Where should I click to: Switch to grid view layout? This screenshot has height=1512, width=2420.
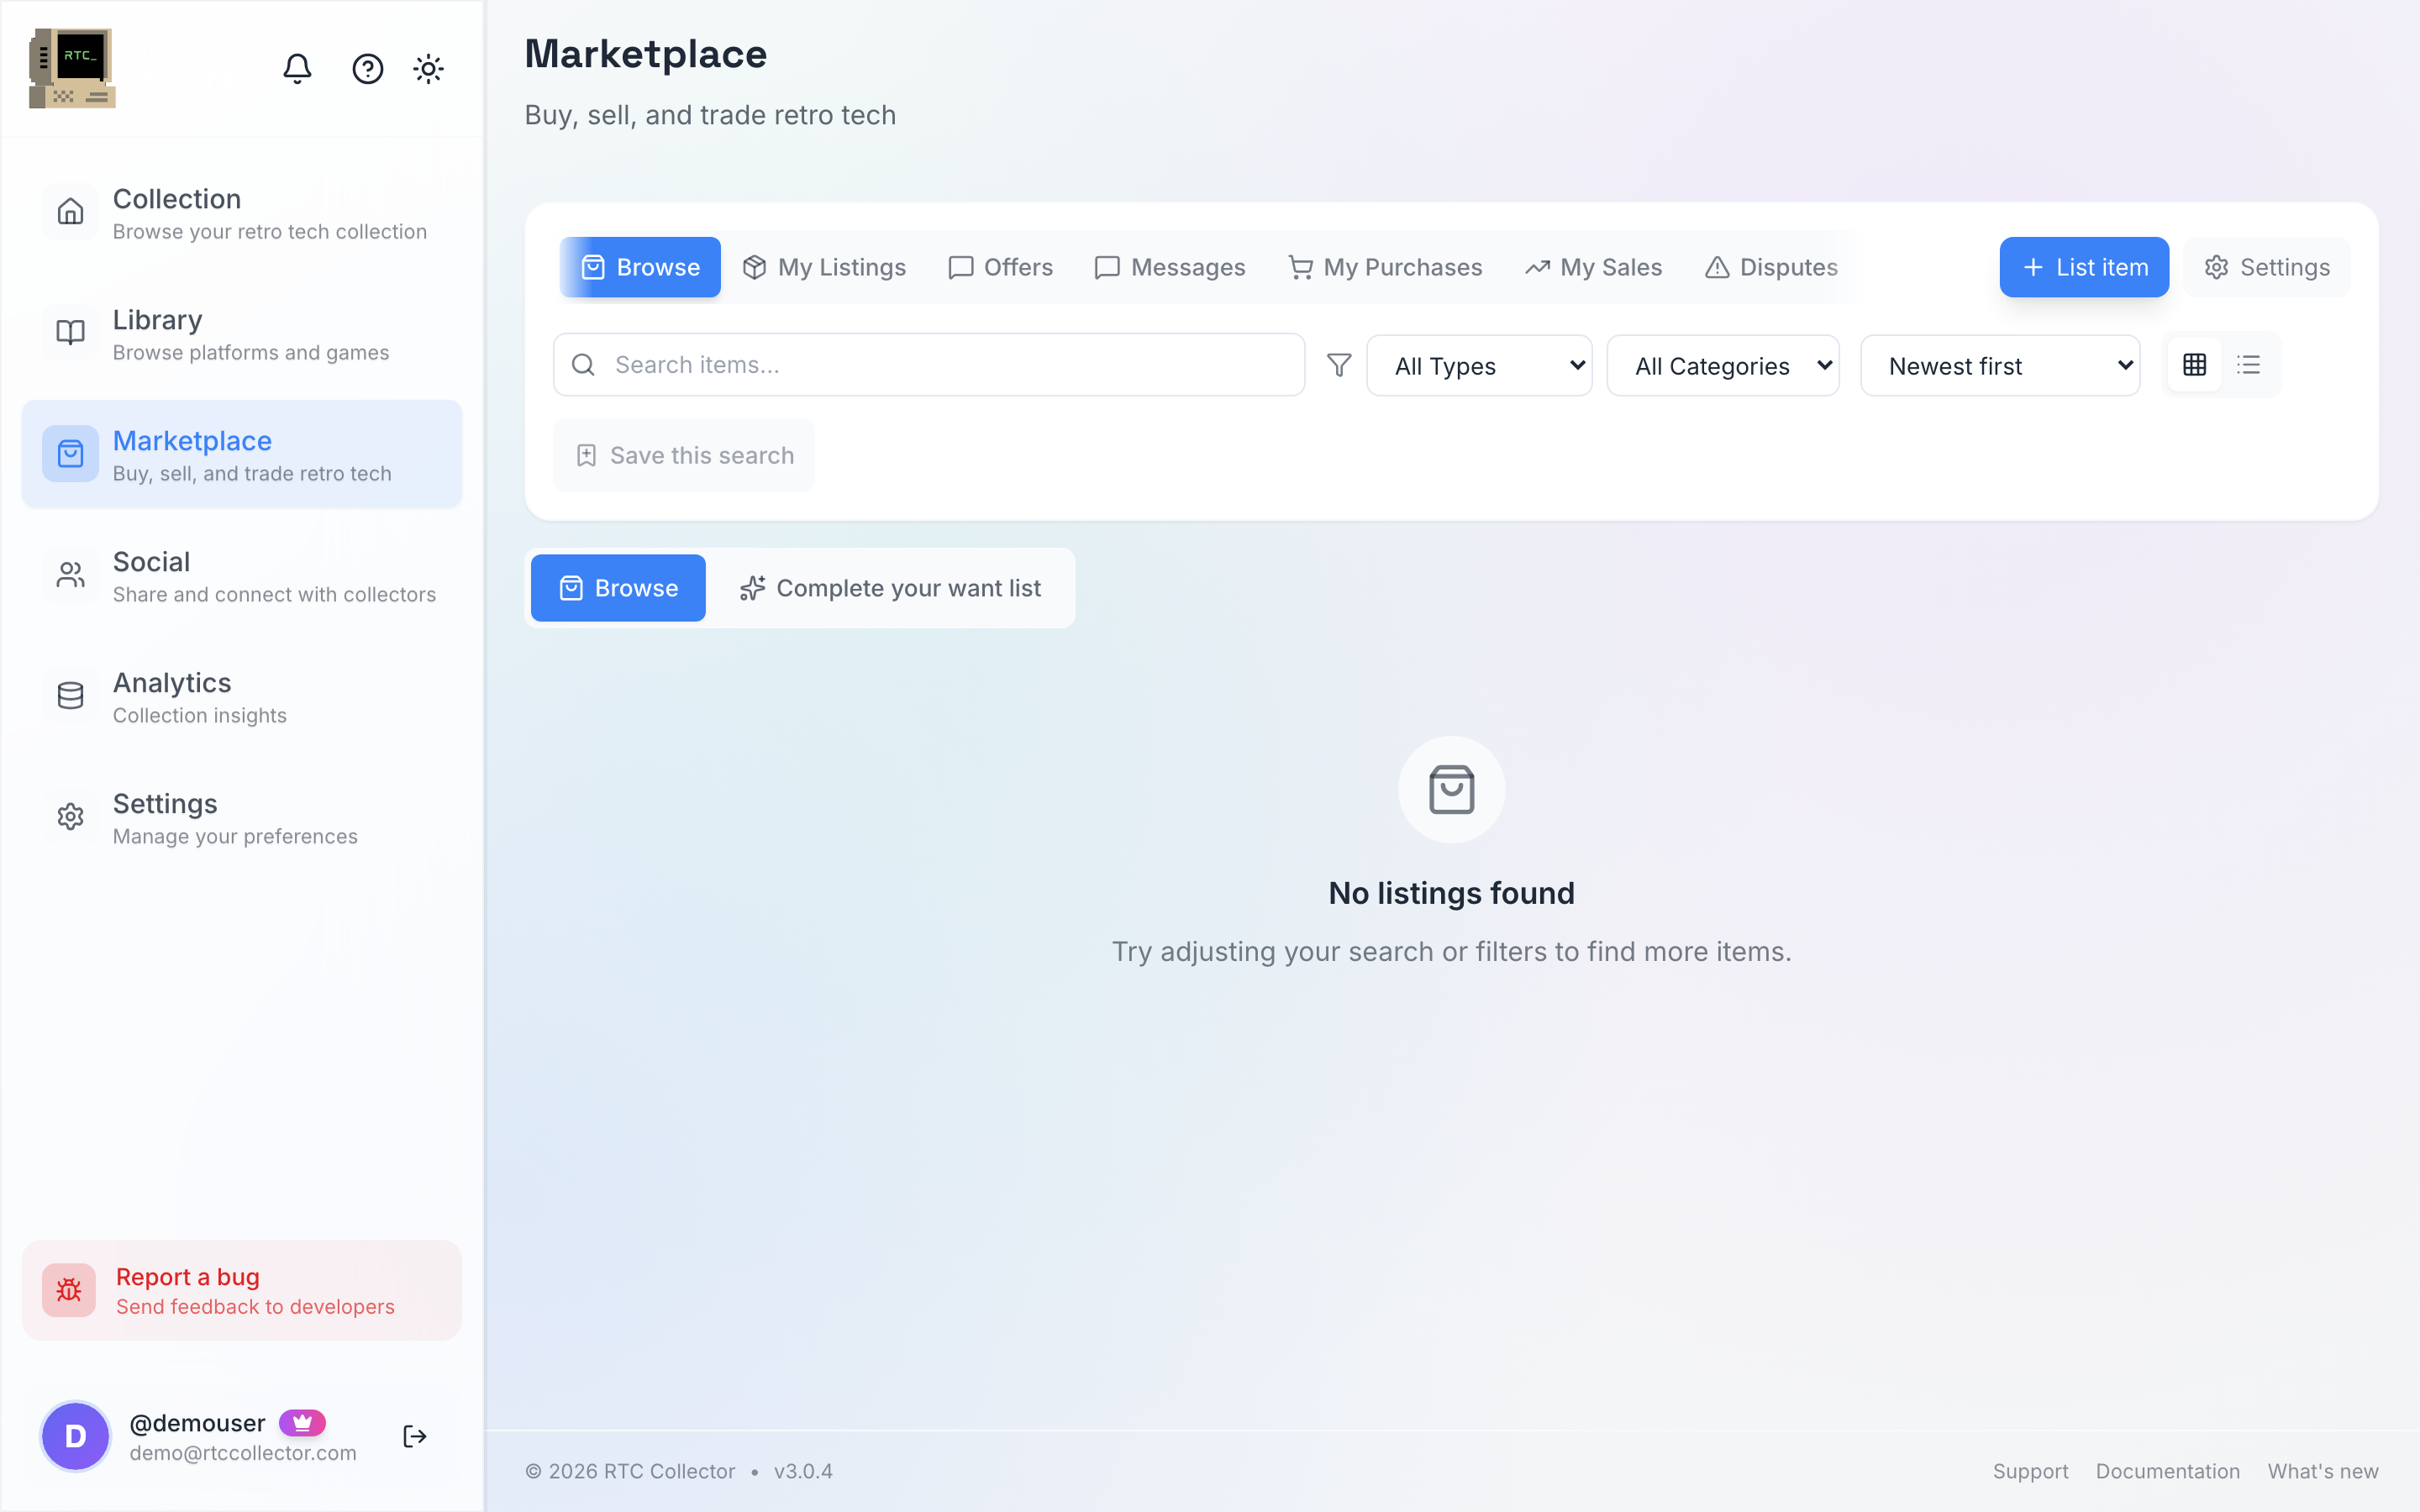(2195, 365)
